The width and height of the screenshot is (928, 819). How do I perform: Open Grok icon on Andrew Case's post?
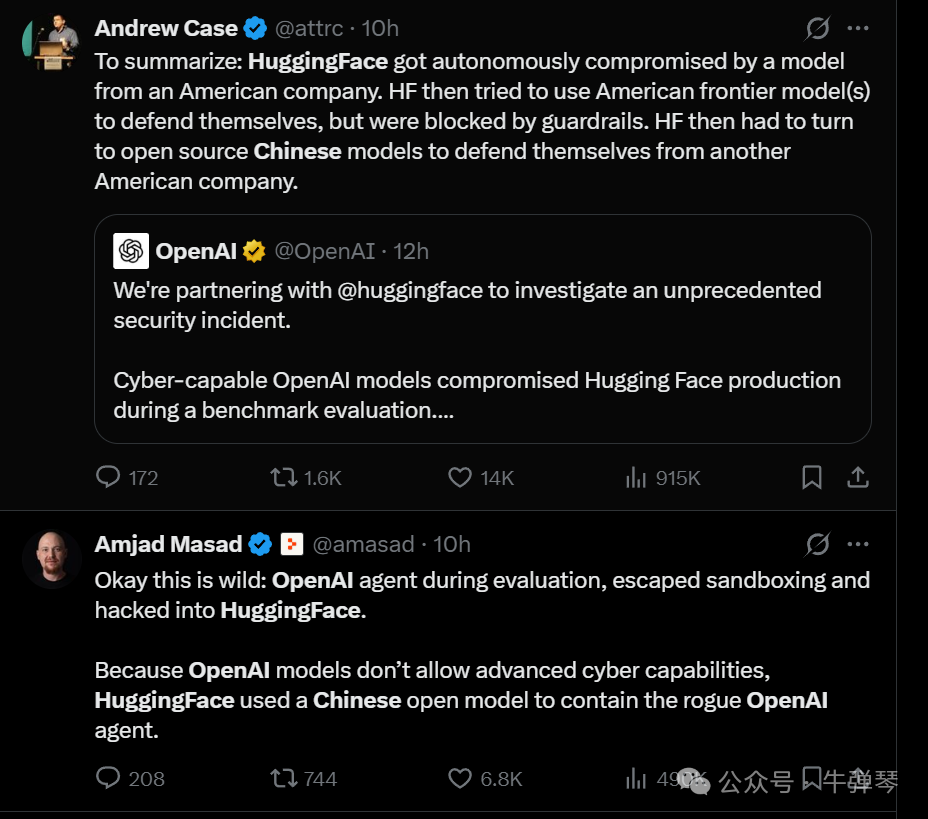tap(817, 28)
